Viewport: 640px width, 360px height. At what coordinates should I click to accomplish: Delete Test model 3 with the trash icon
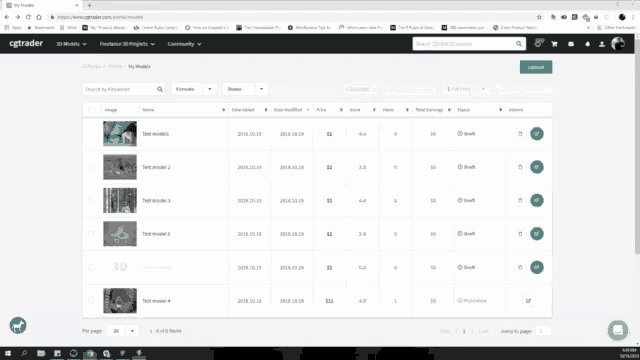[x=520, y=200]
